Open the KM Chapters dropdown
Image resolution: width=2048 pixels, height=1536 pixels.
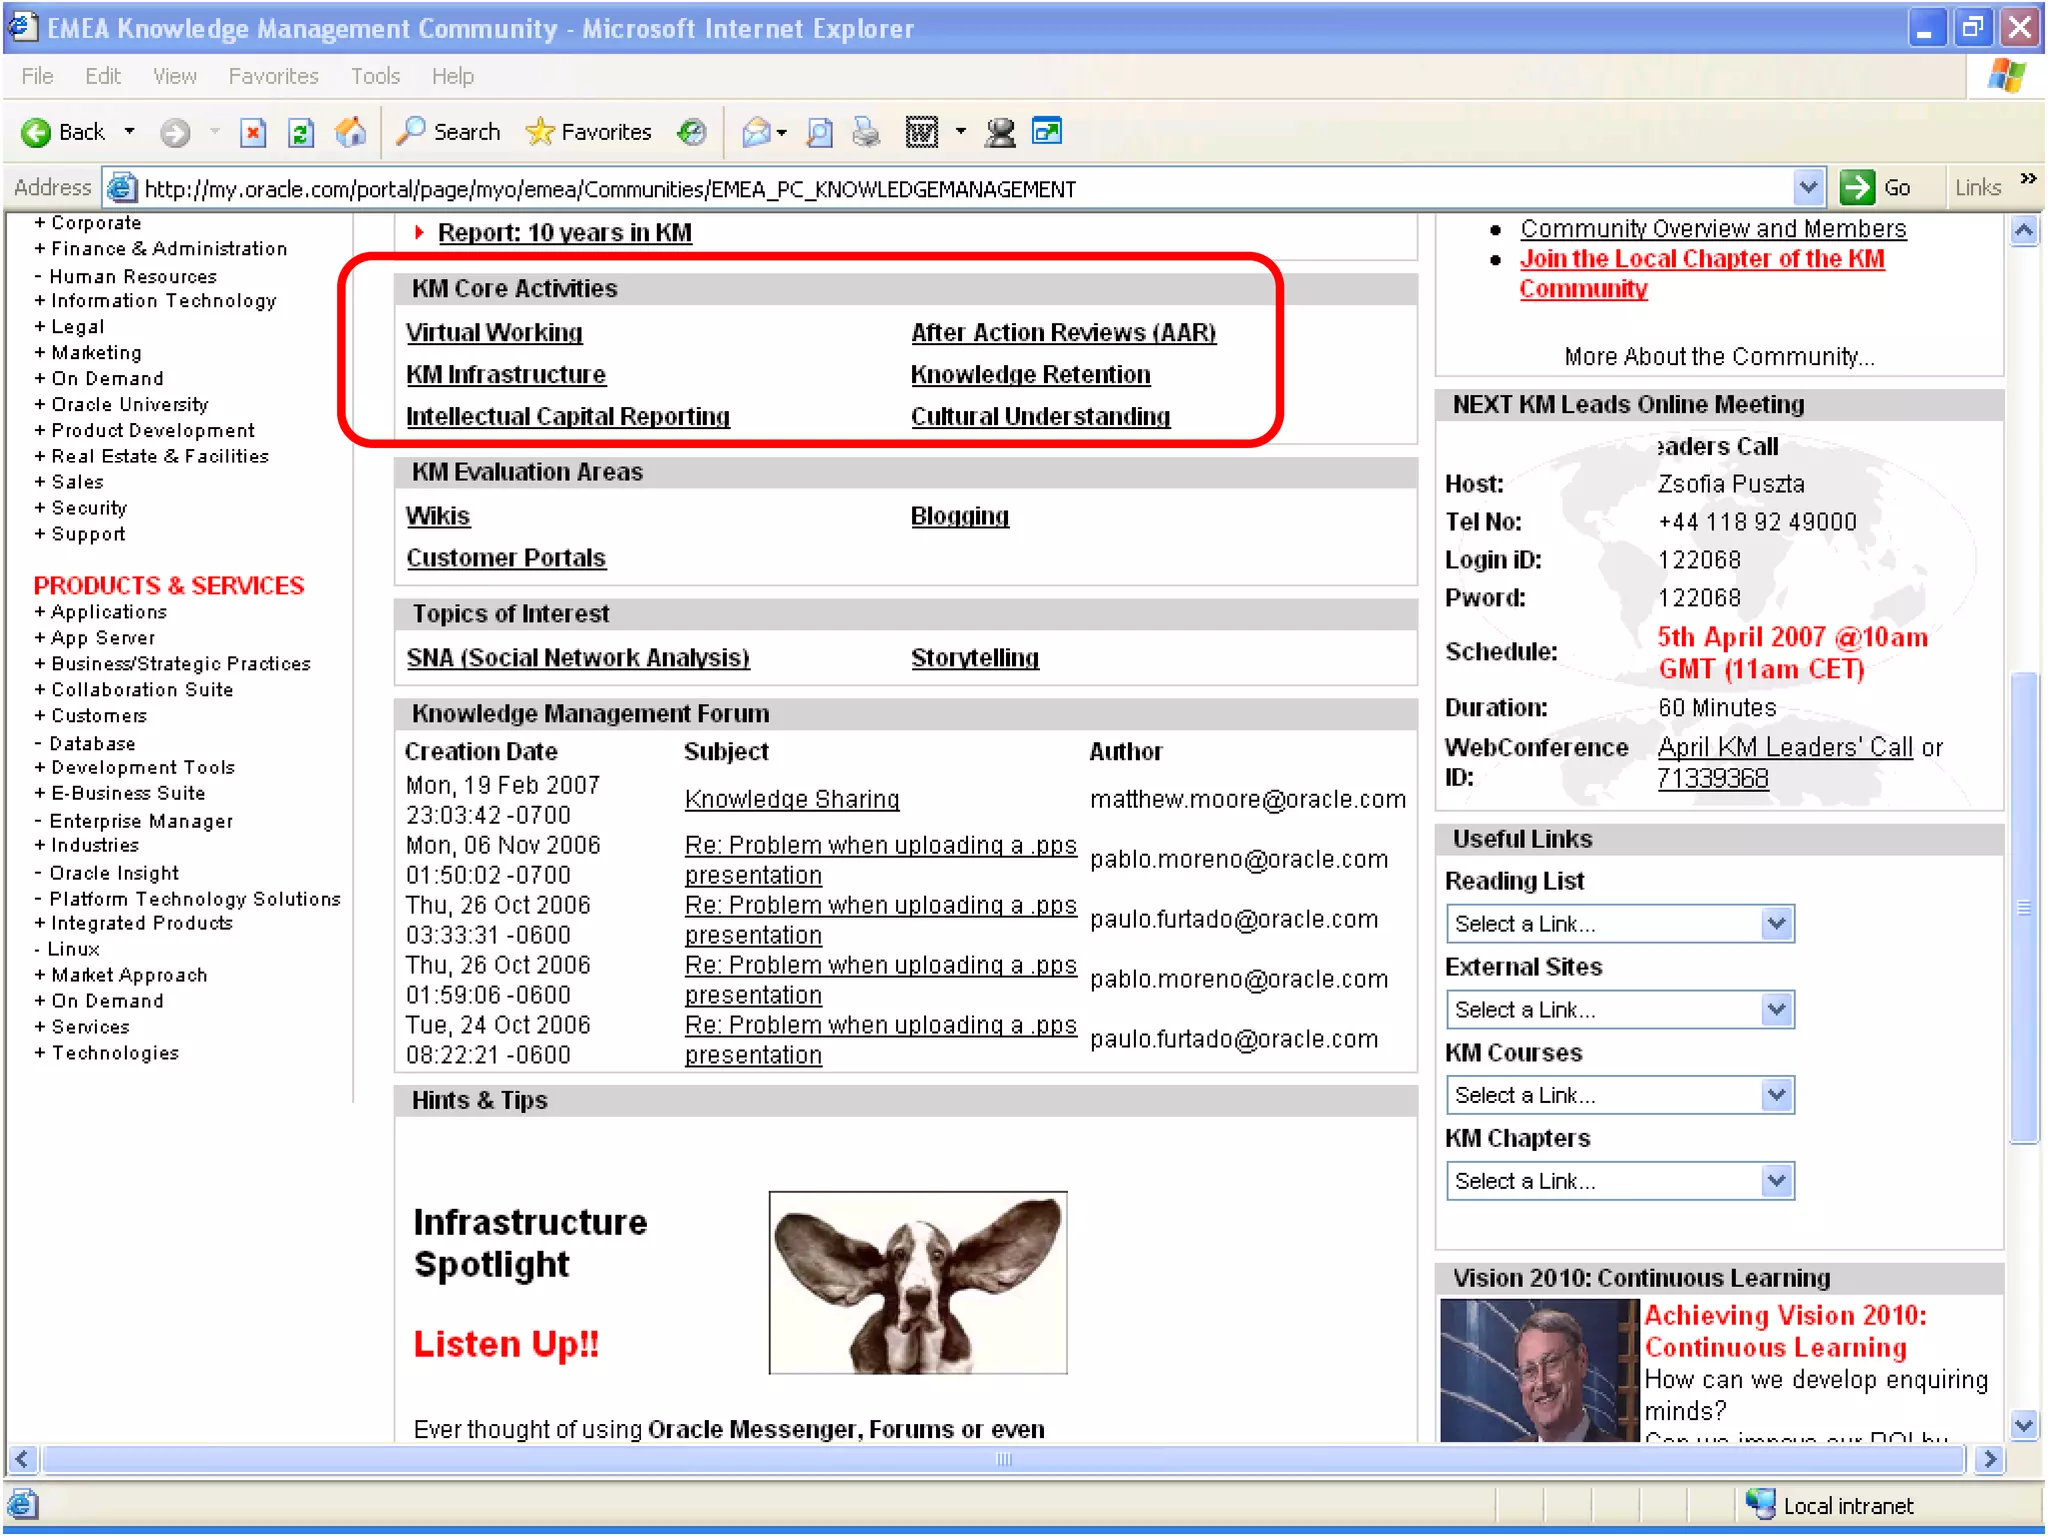pyautogui.click(x=1775, y=1181)
